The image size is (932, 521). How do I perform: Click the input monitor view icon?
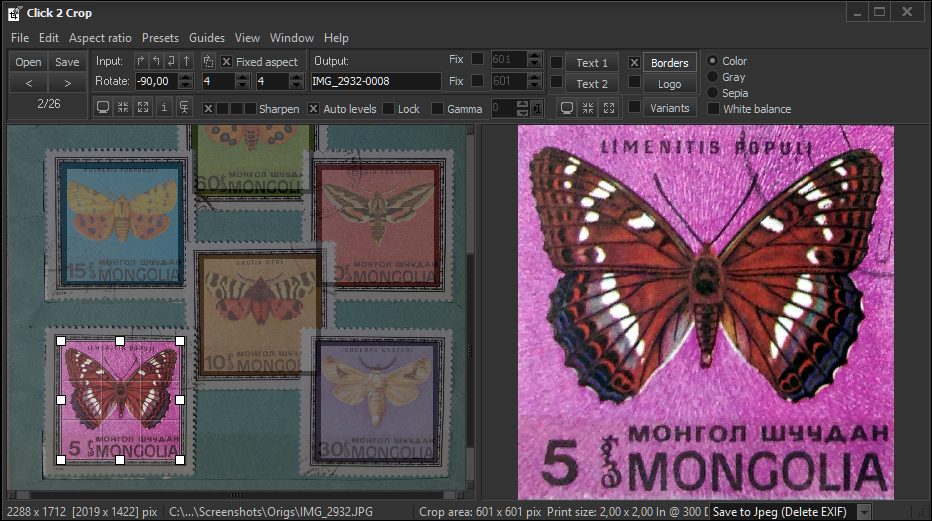tap(103, 108)
